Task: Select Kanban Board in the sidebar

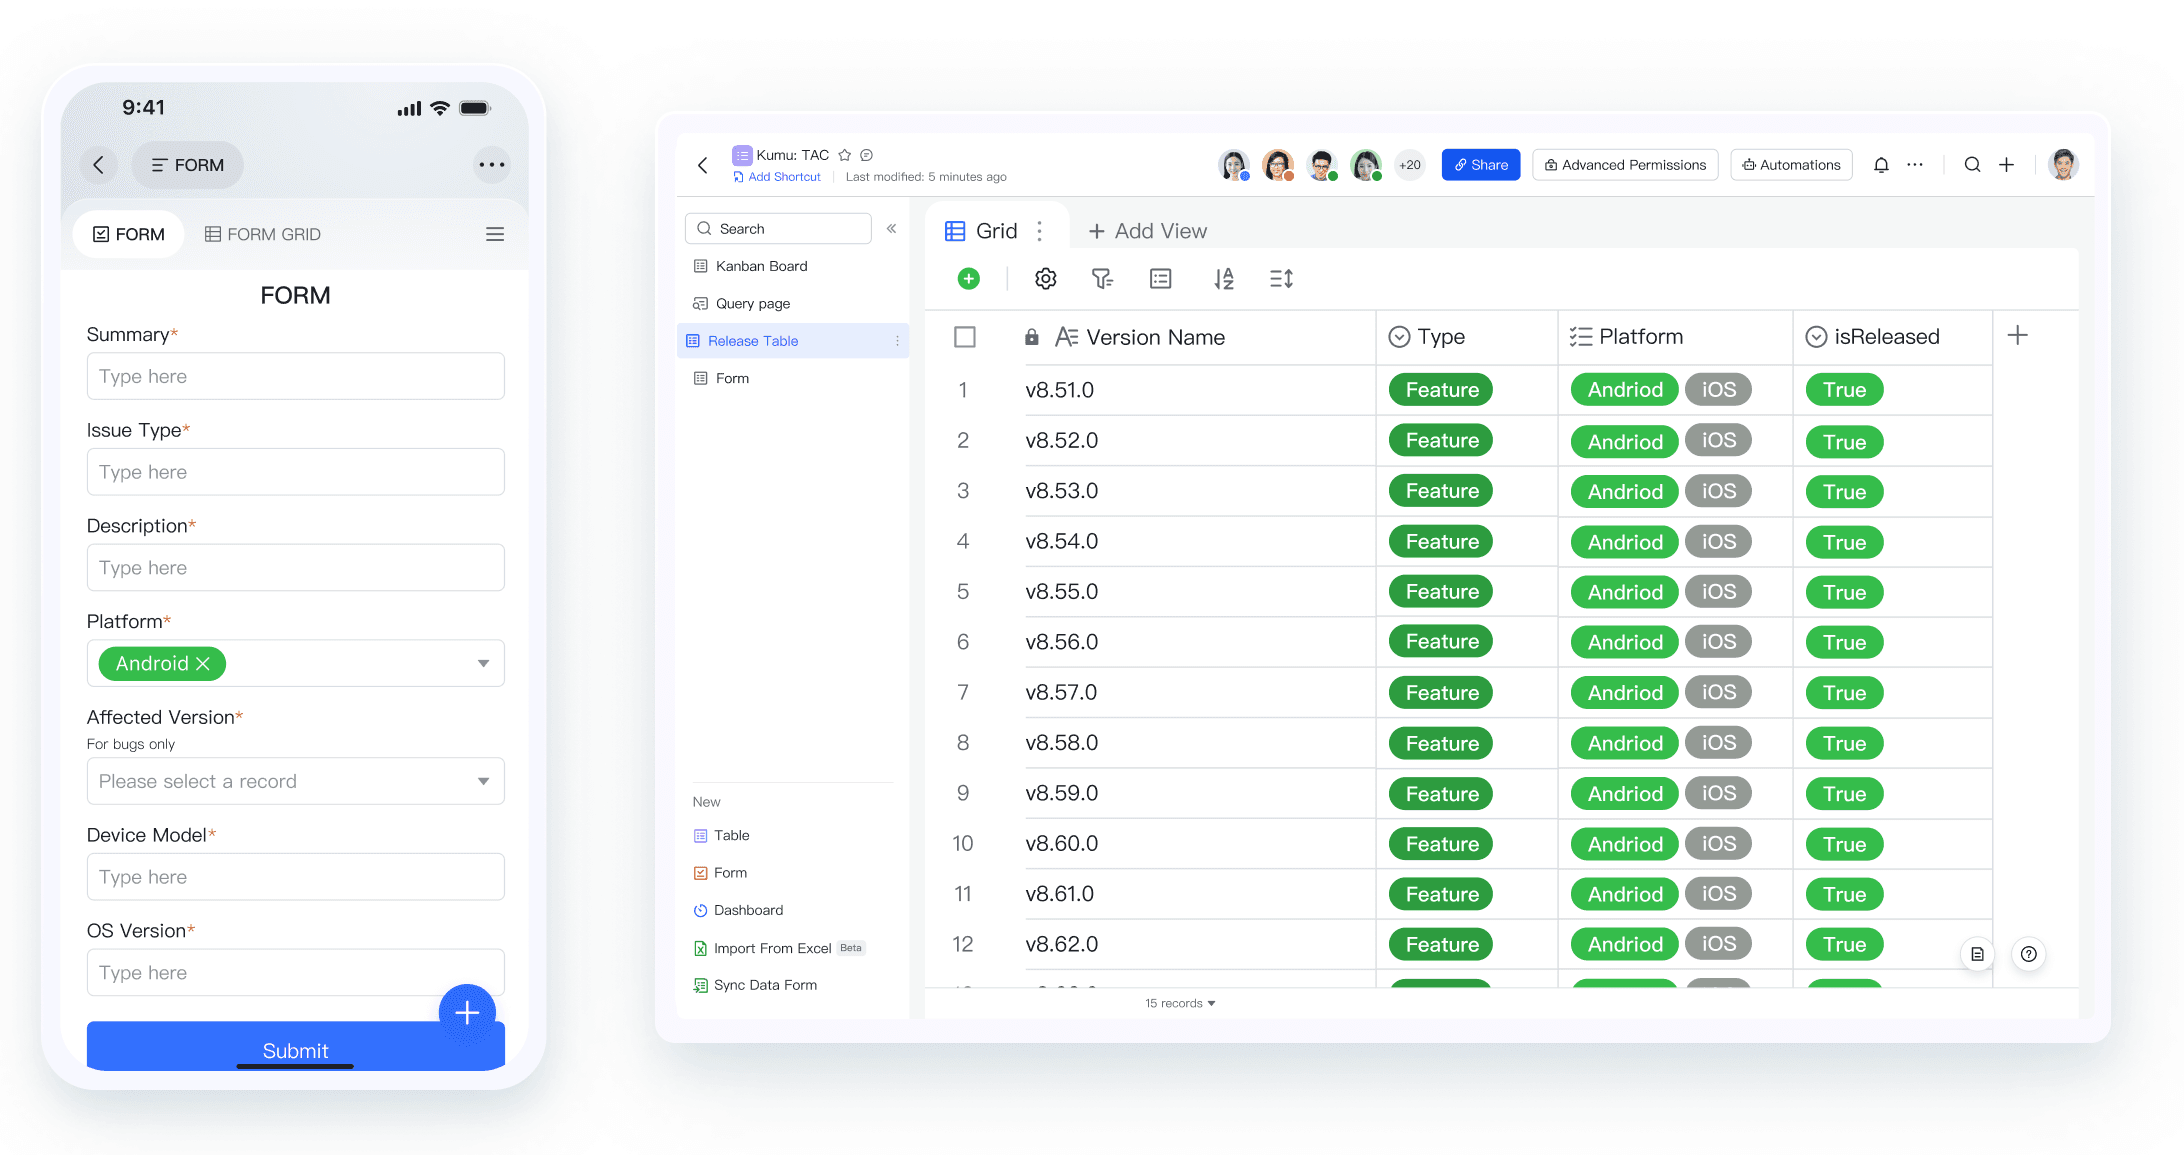Action: (761, 266)
